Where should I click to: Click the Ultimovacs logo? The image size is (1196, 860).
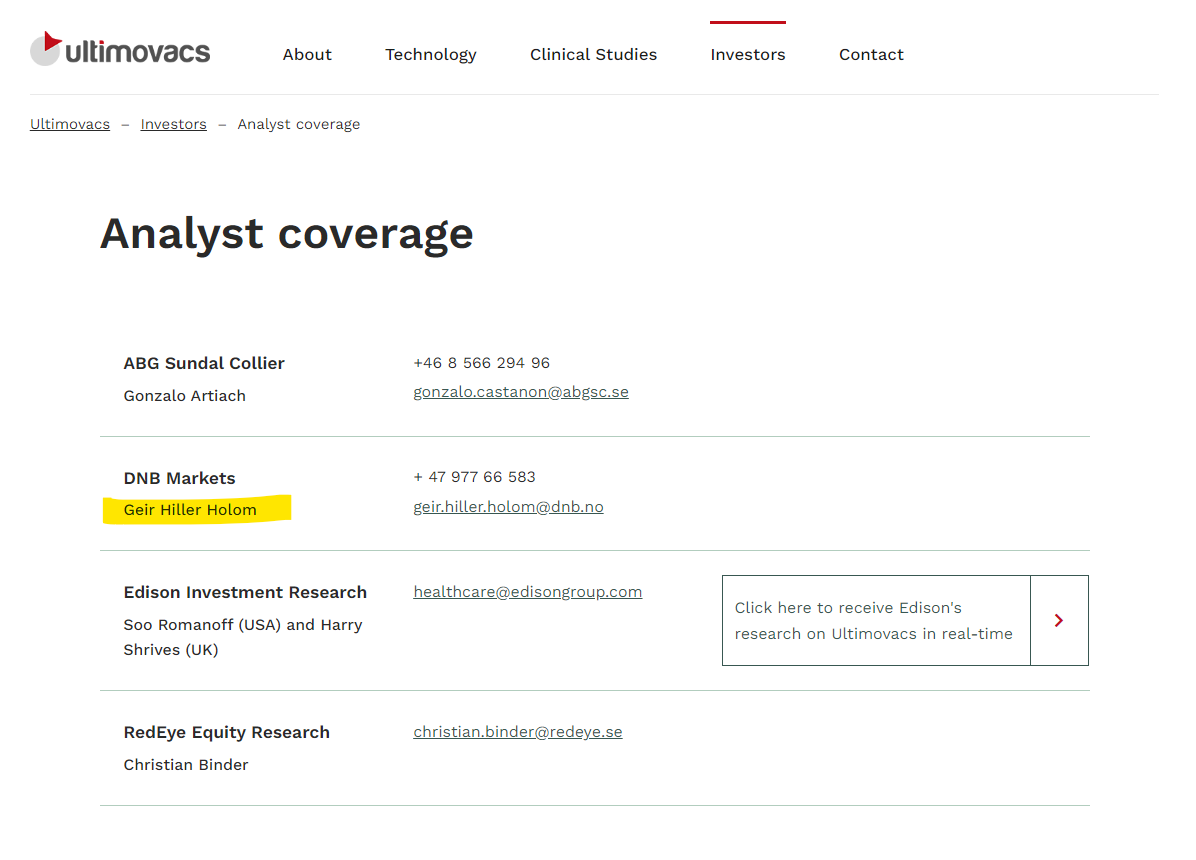(x=120, y=49)
